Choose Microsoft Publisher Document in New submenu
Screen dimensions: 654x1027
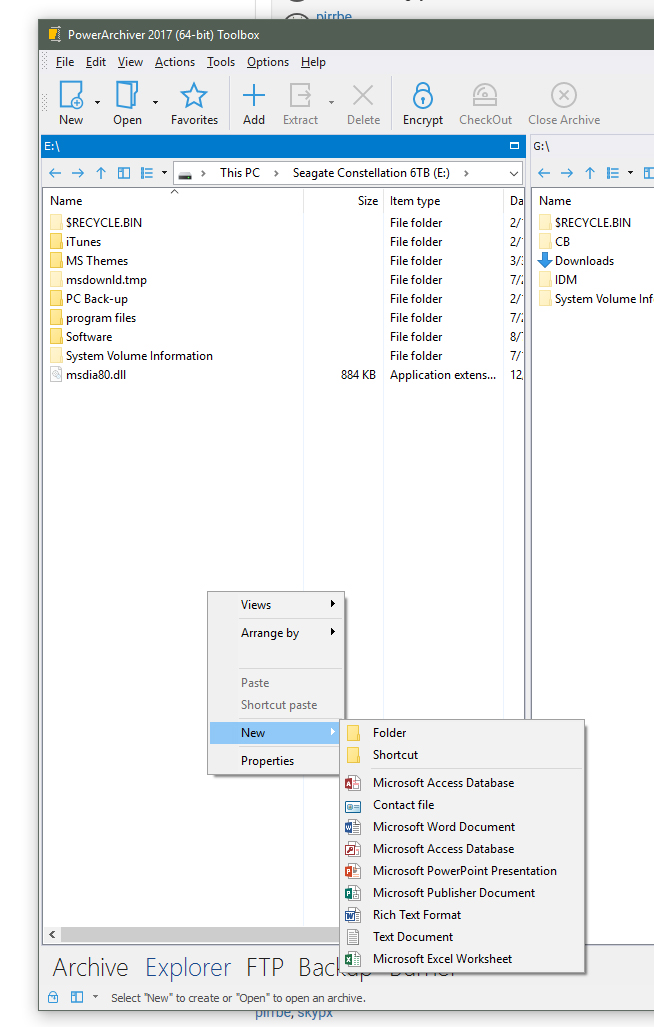[463, 893]
